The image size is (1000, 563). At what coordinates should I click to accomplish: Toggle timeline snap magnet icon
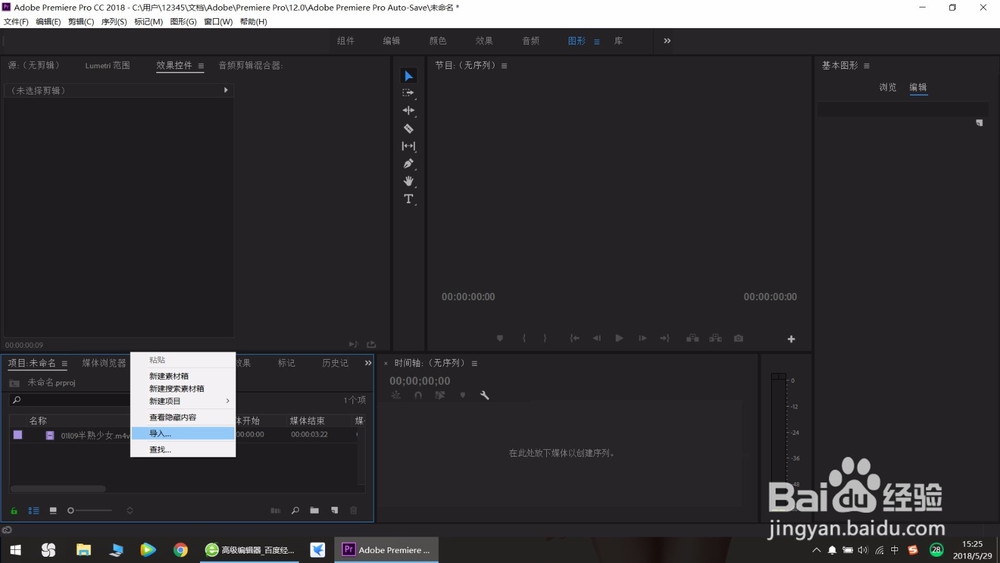click(x=418, y=395)
